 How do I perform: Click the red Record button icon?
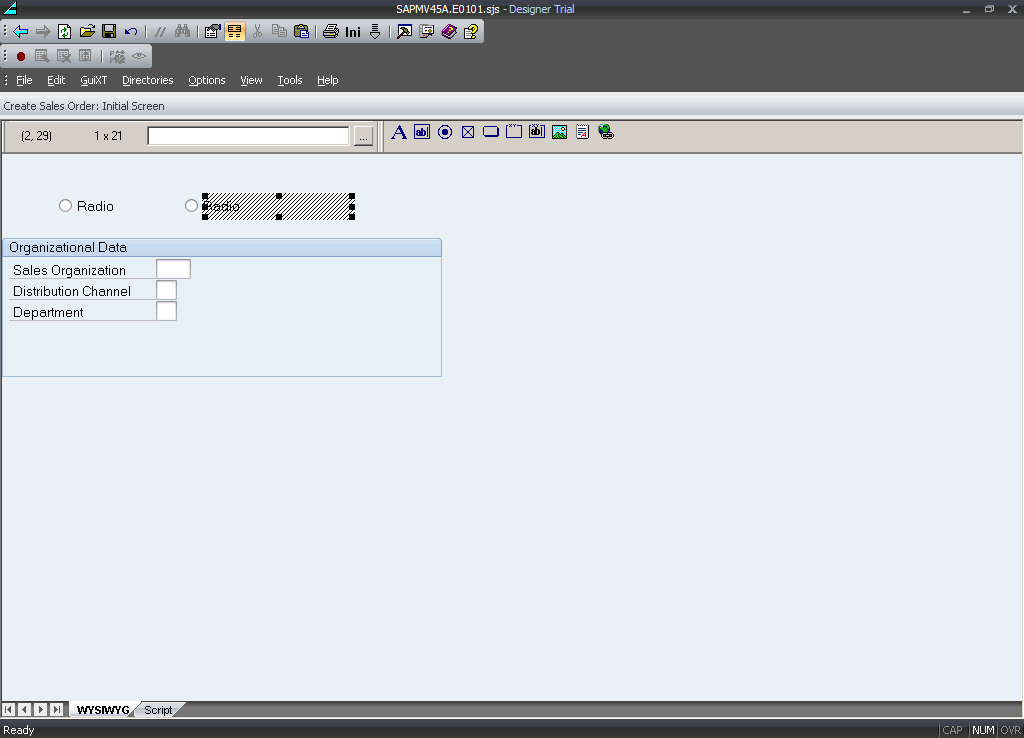click(x=20, y=56)
